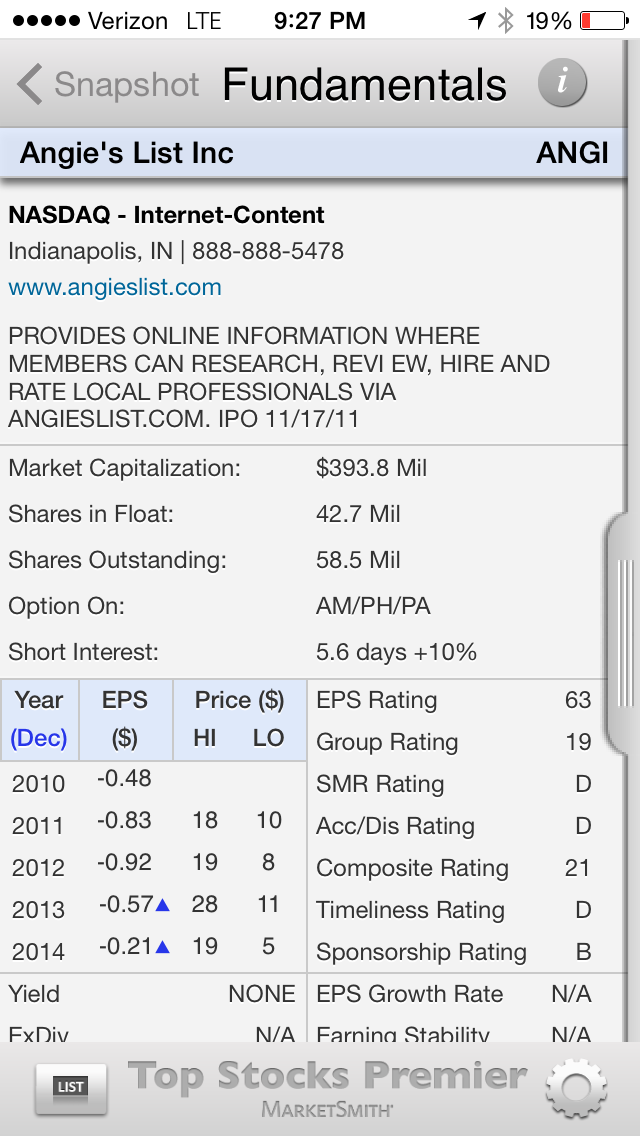Tap the Timeliness Rating row label
The height and width of the screenshot is (1136, 640).
(x=410, y=910)
